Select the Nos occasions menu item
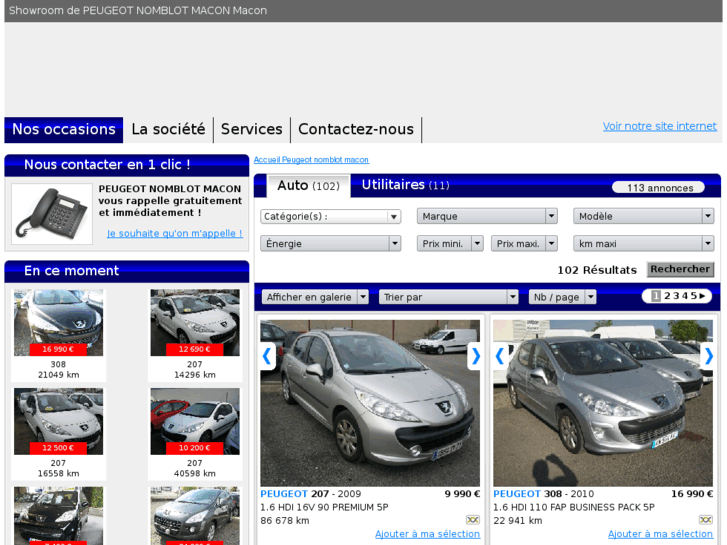The height and width of the screenshot is (545, 727). (x=64, y=129)
